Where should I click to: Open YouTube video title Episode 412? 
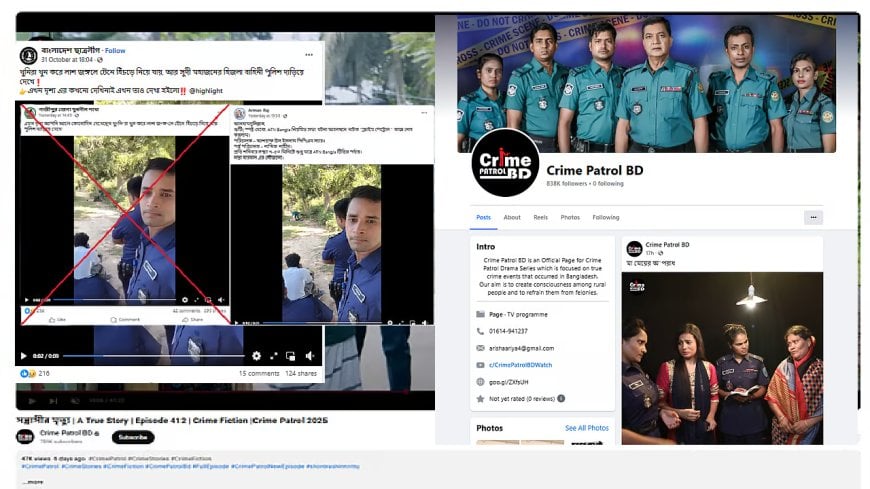172,420
